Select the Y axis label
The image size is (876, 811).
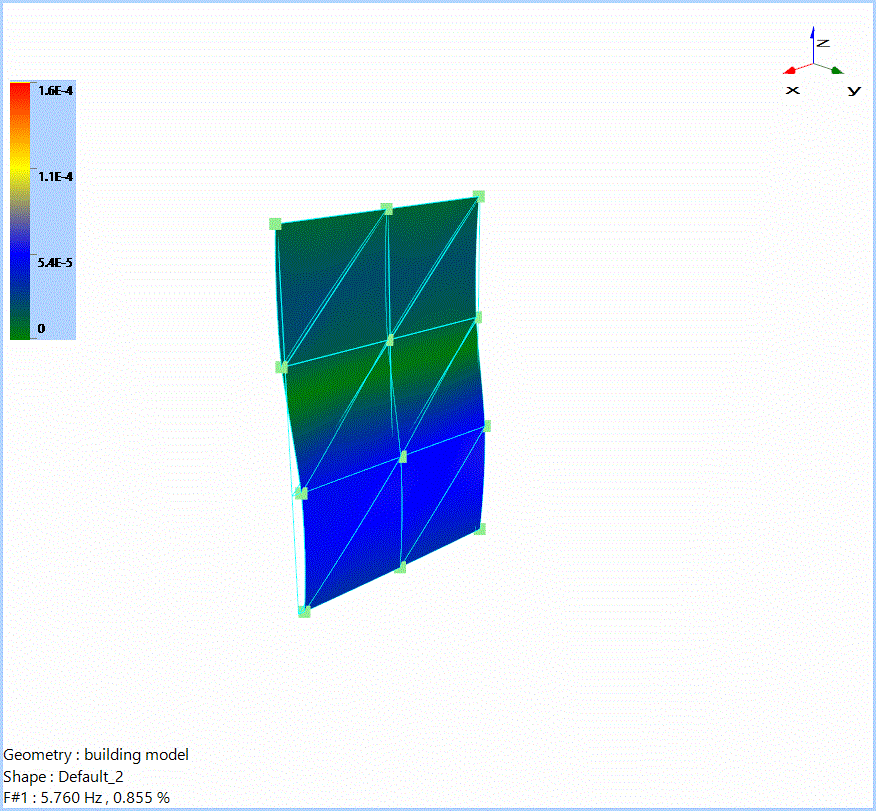853,90
